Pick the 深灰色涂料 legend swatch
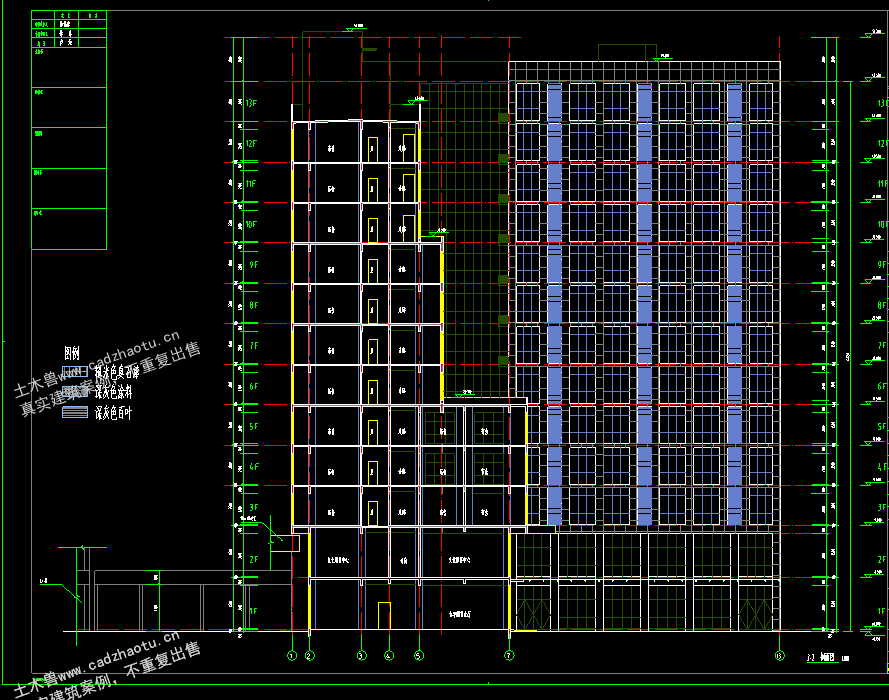This screenshot has width=889, height=700. [75, 392]
